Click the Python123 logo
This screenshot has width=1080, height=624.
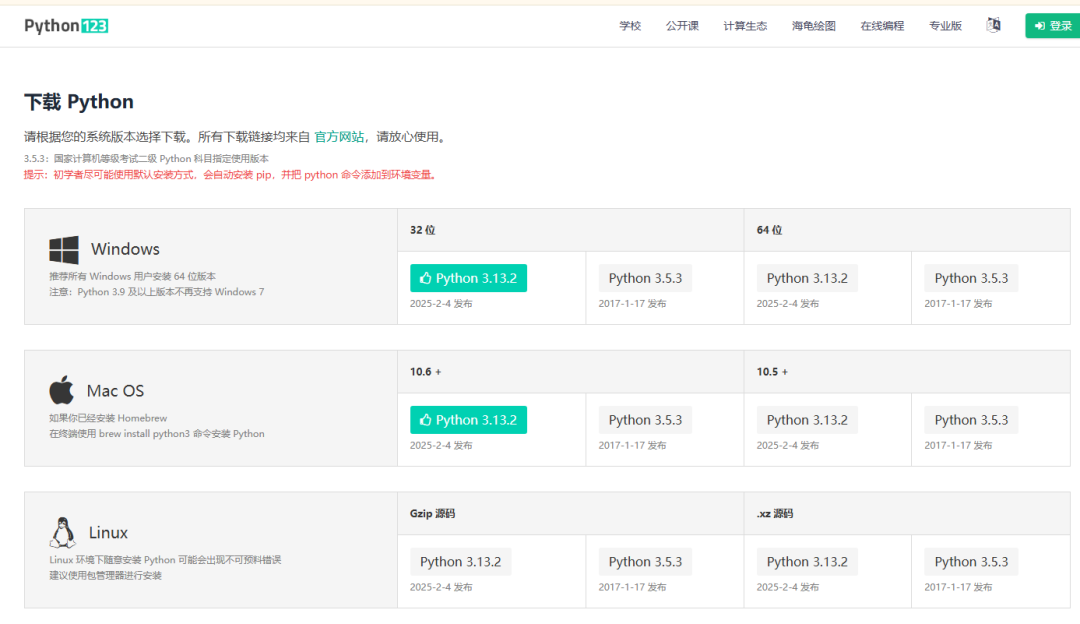click(x=66, y=25)
